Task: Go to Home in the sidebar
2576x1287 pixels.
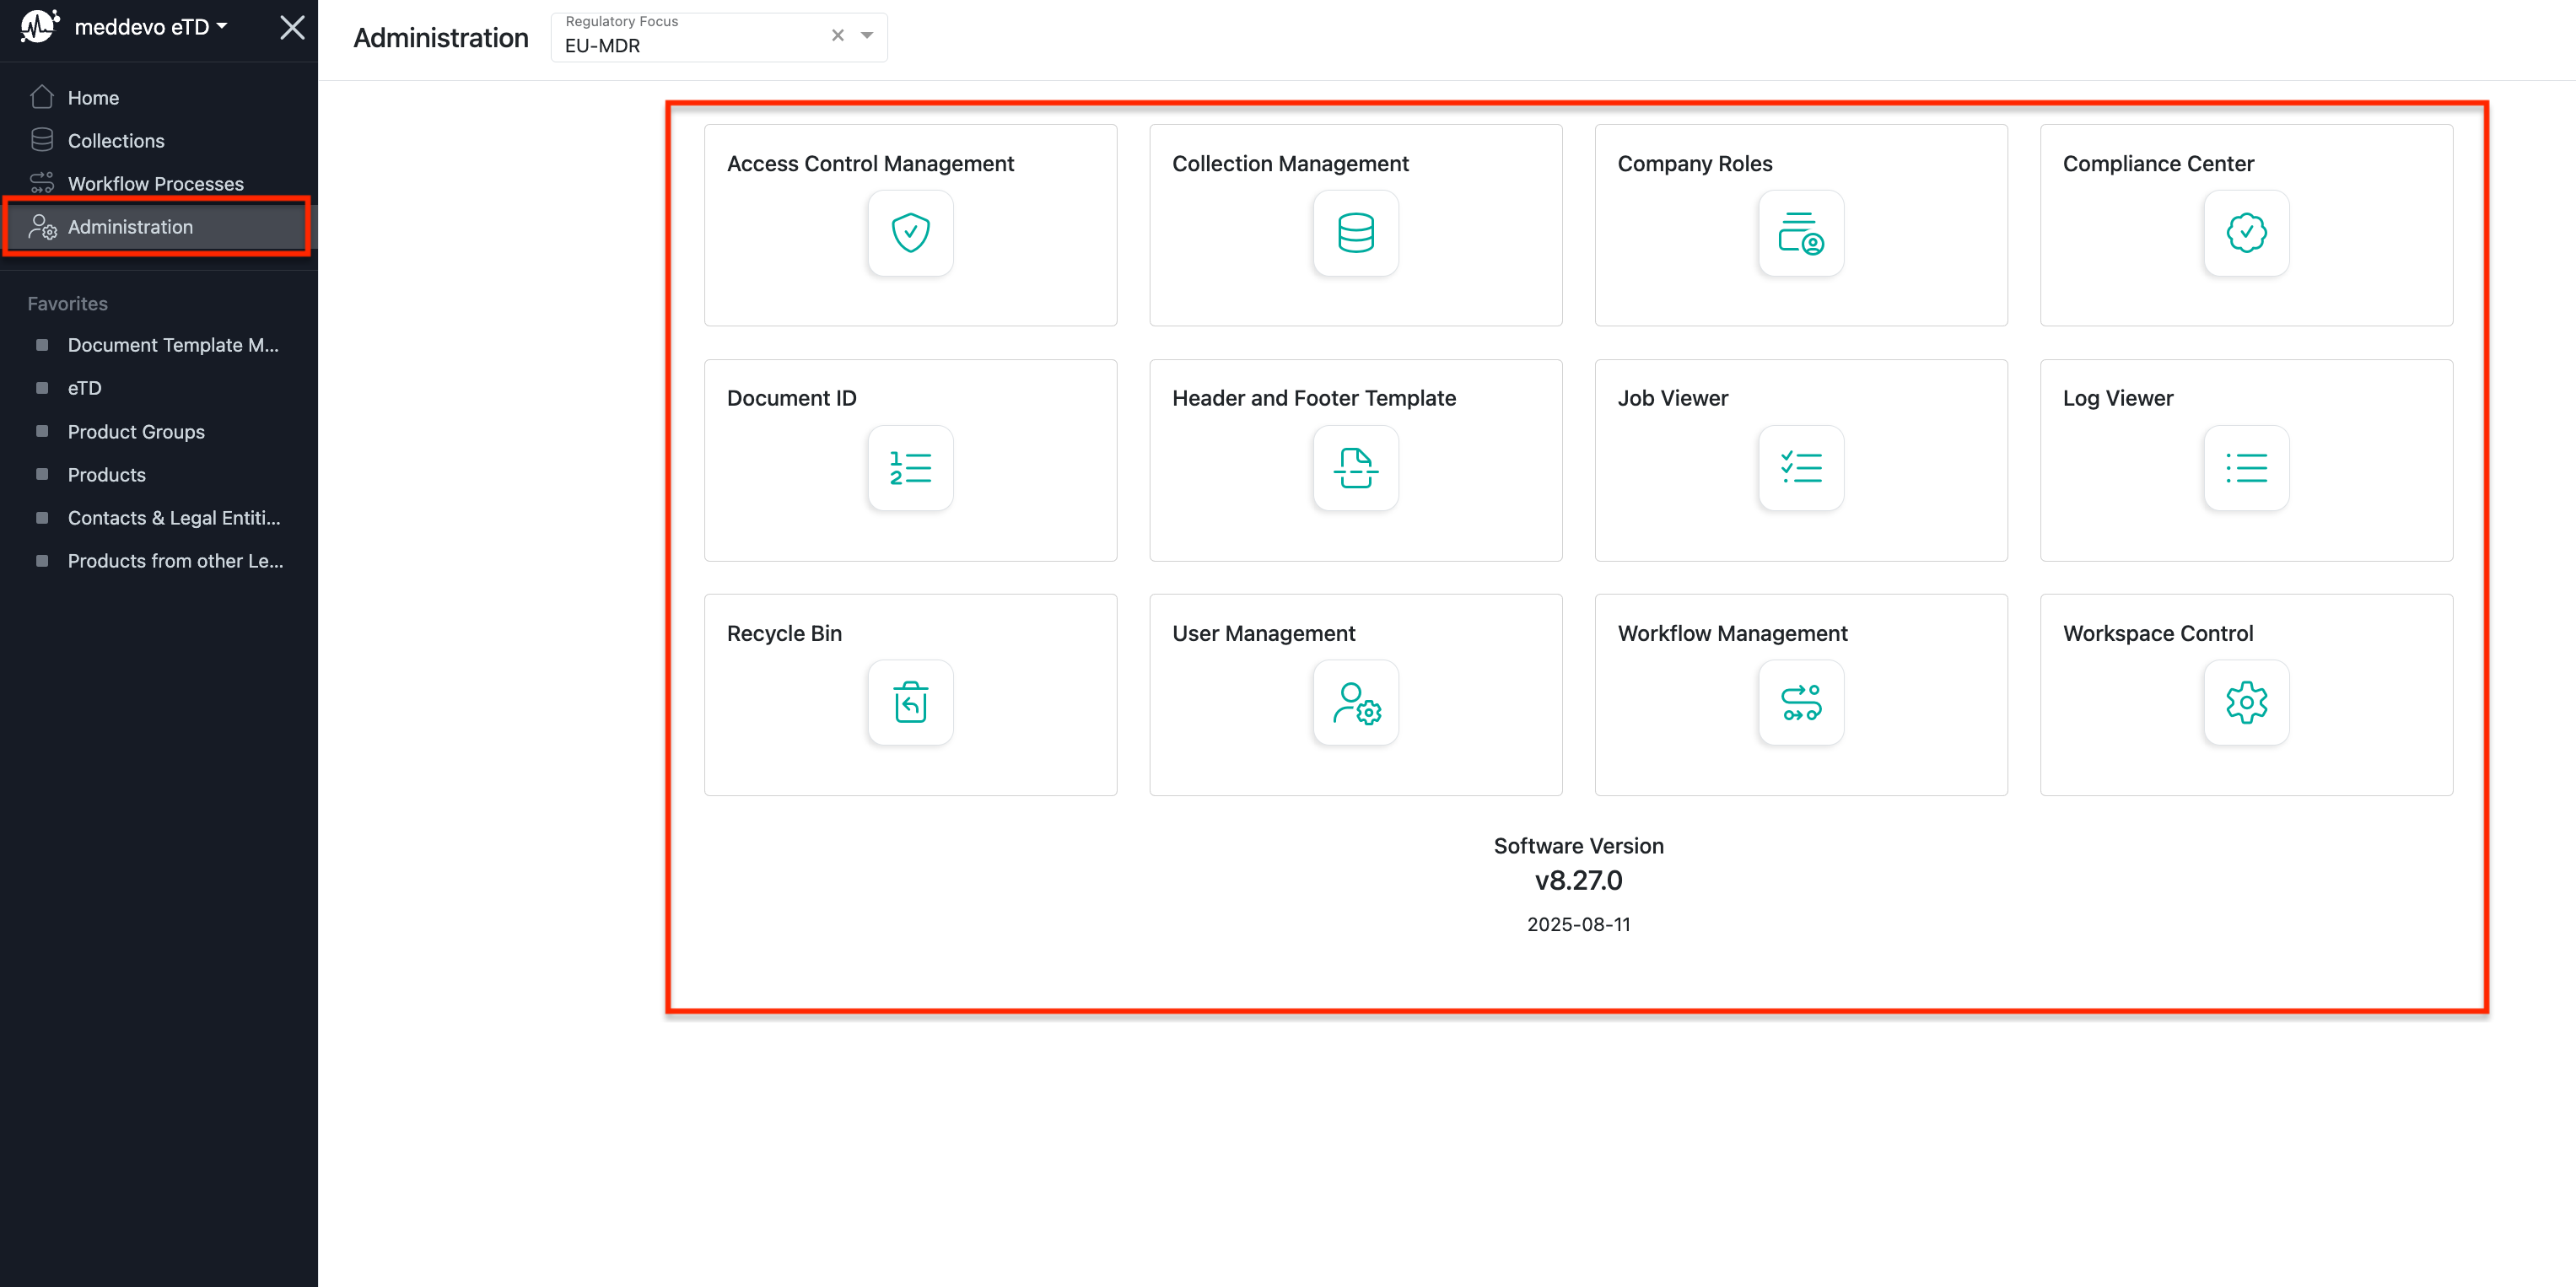Action: [x=159, y=97]
